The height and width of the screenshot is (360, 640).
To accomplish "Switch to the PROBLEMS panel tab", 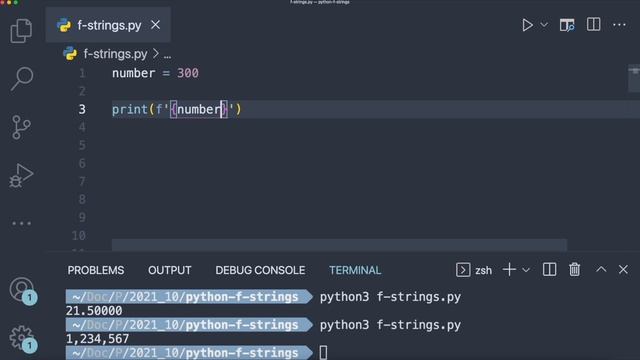I will click(x=96, y=270).
